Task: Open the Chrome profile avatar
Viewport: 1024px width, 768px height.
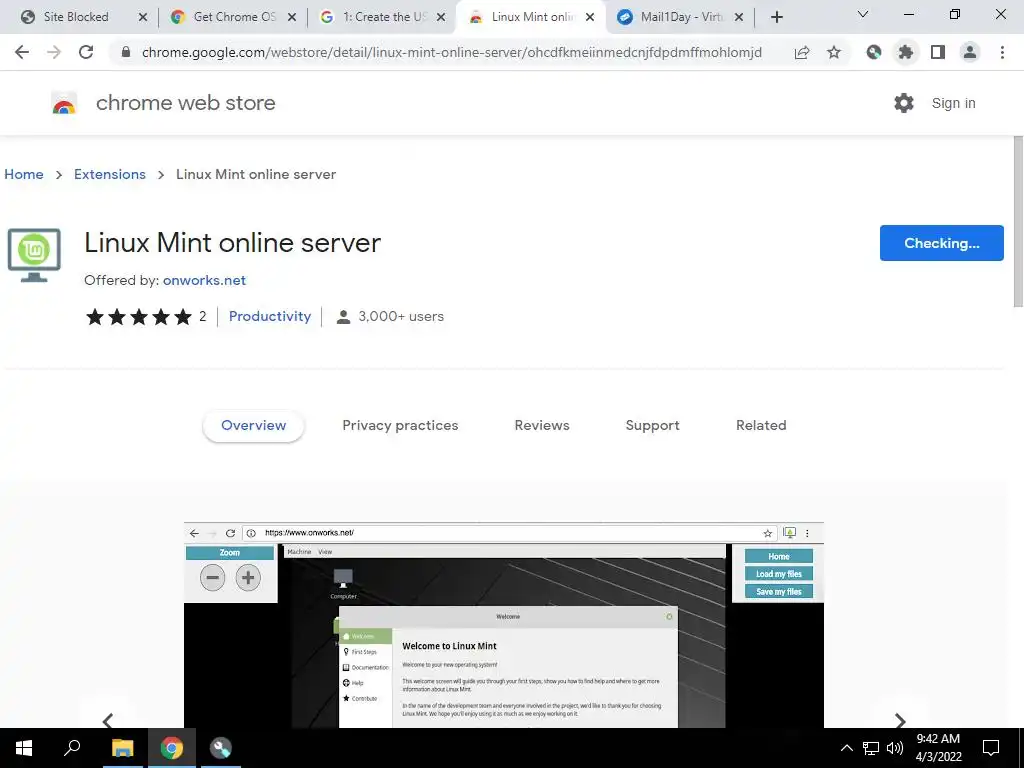Action: (970, 52)
